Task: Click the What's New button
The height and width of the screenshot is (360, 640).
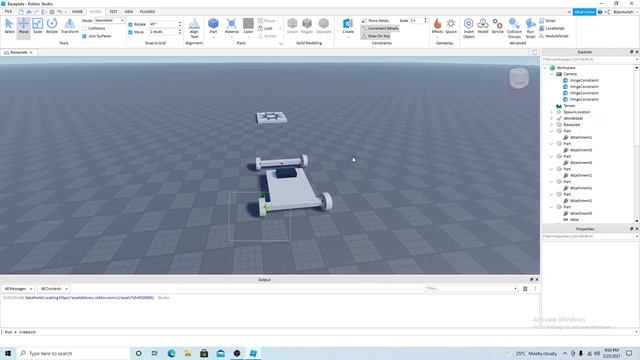Action: click(584, 12)
